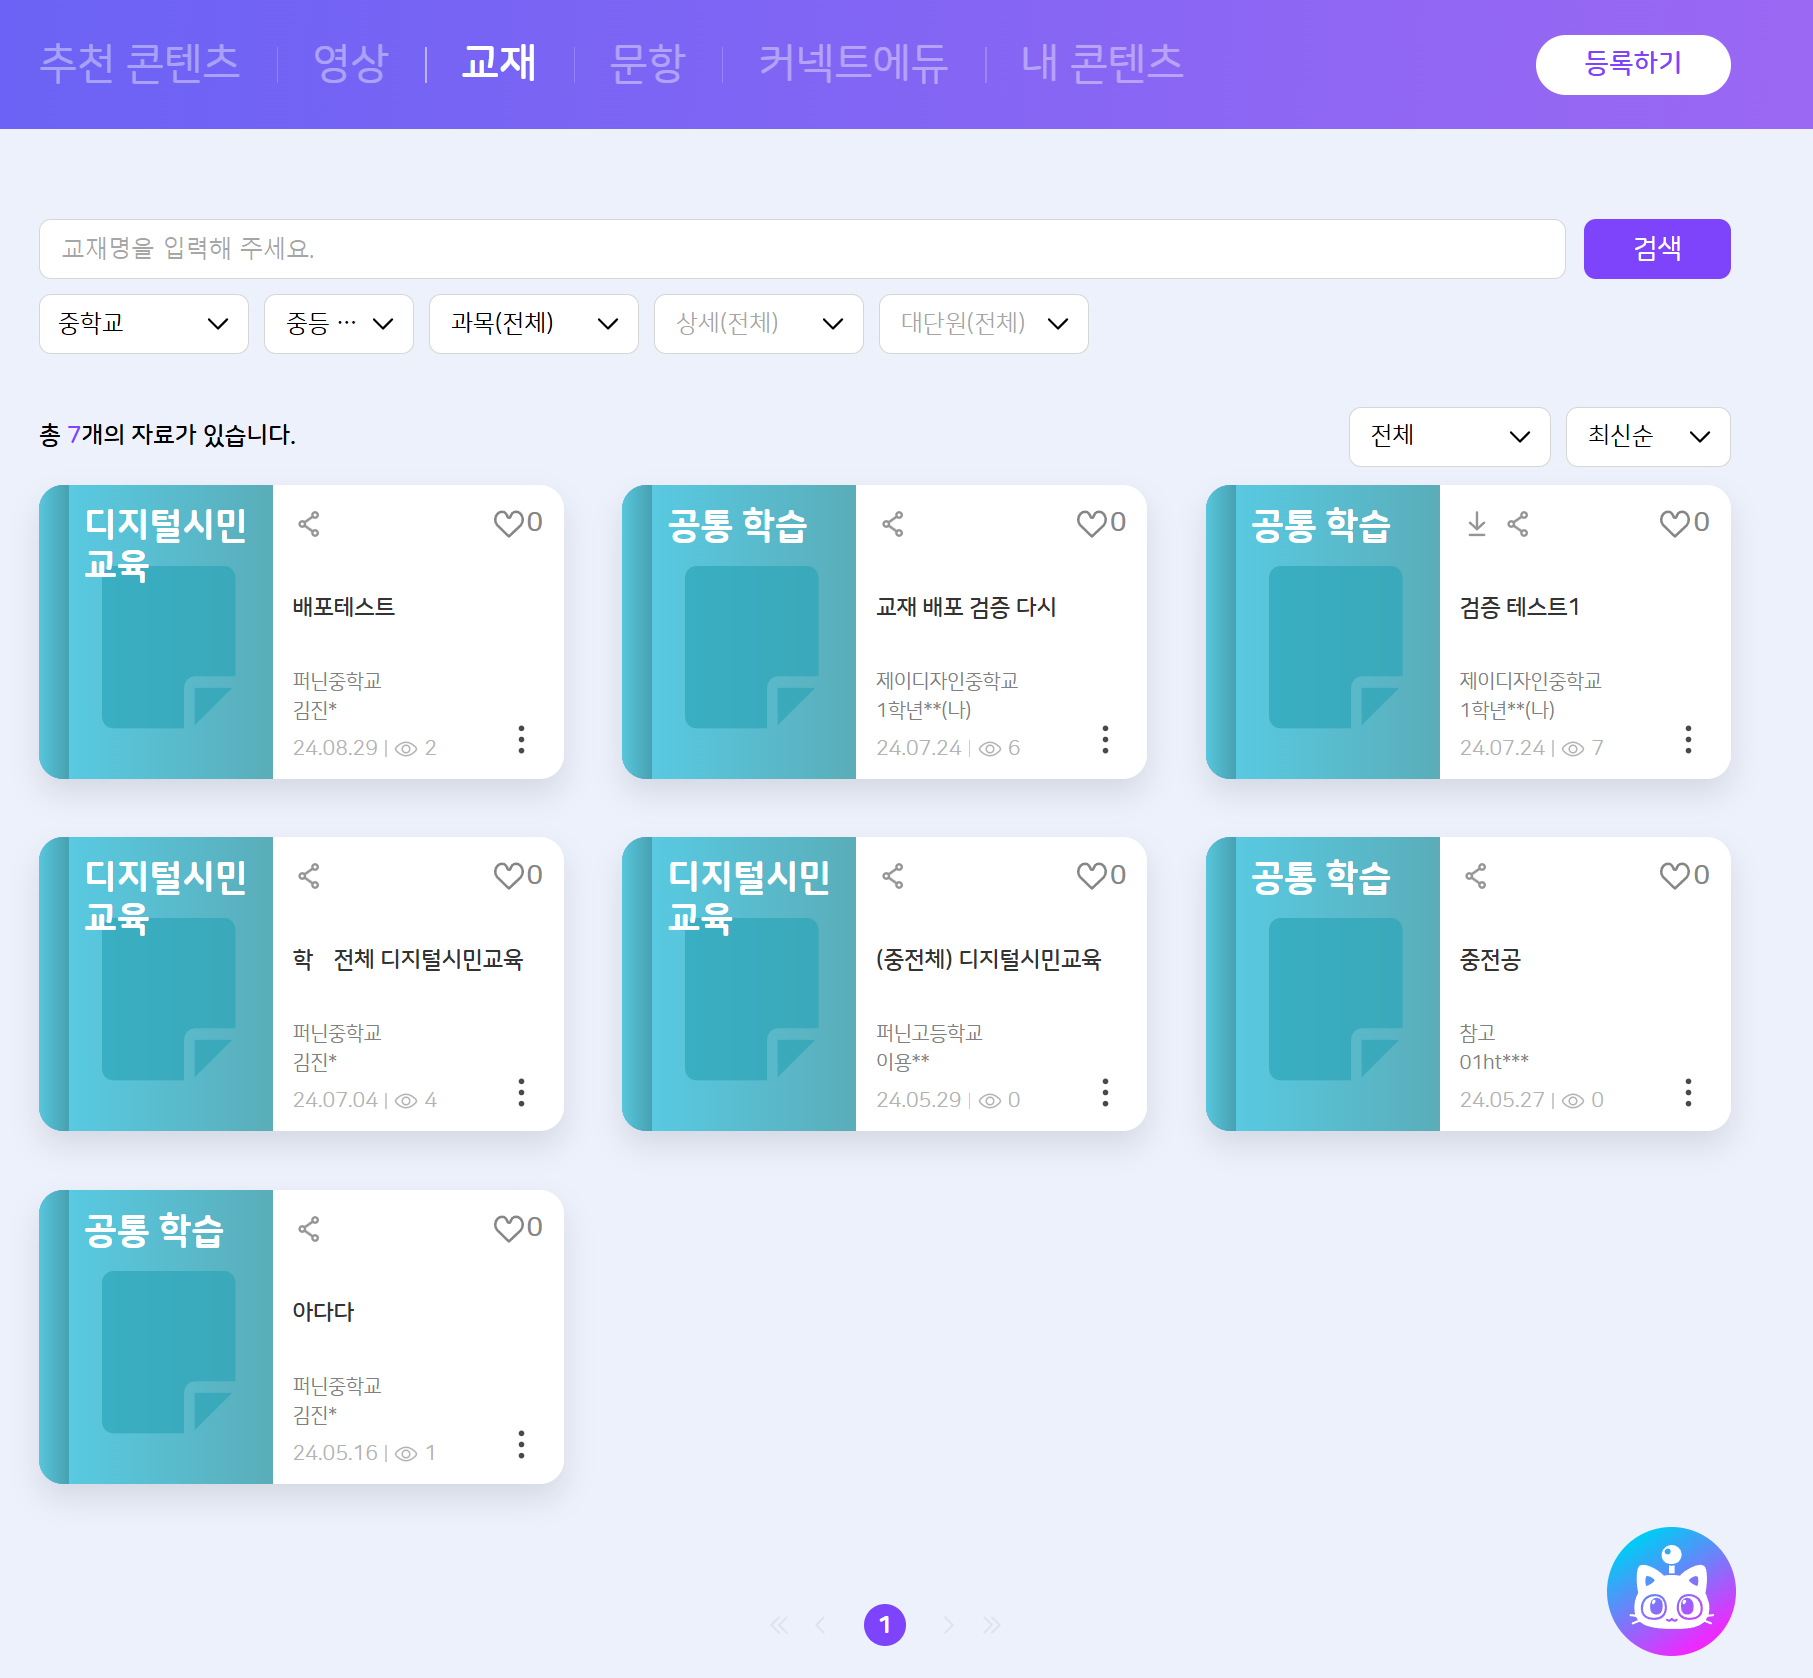Open more options on 검증 테스트1 card

[1688, 740]
